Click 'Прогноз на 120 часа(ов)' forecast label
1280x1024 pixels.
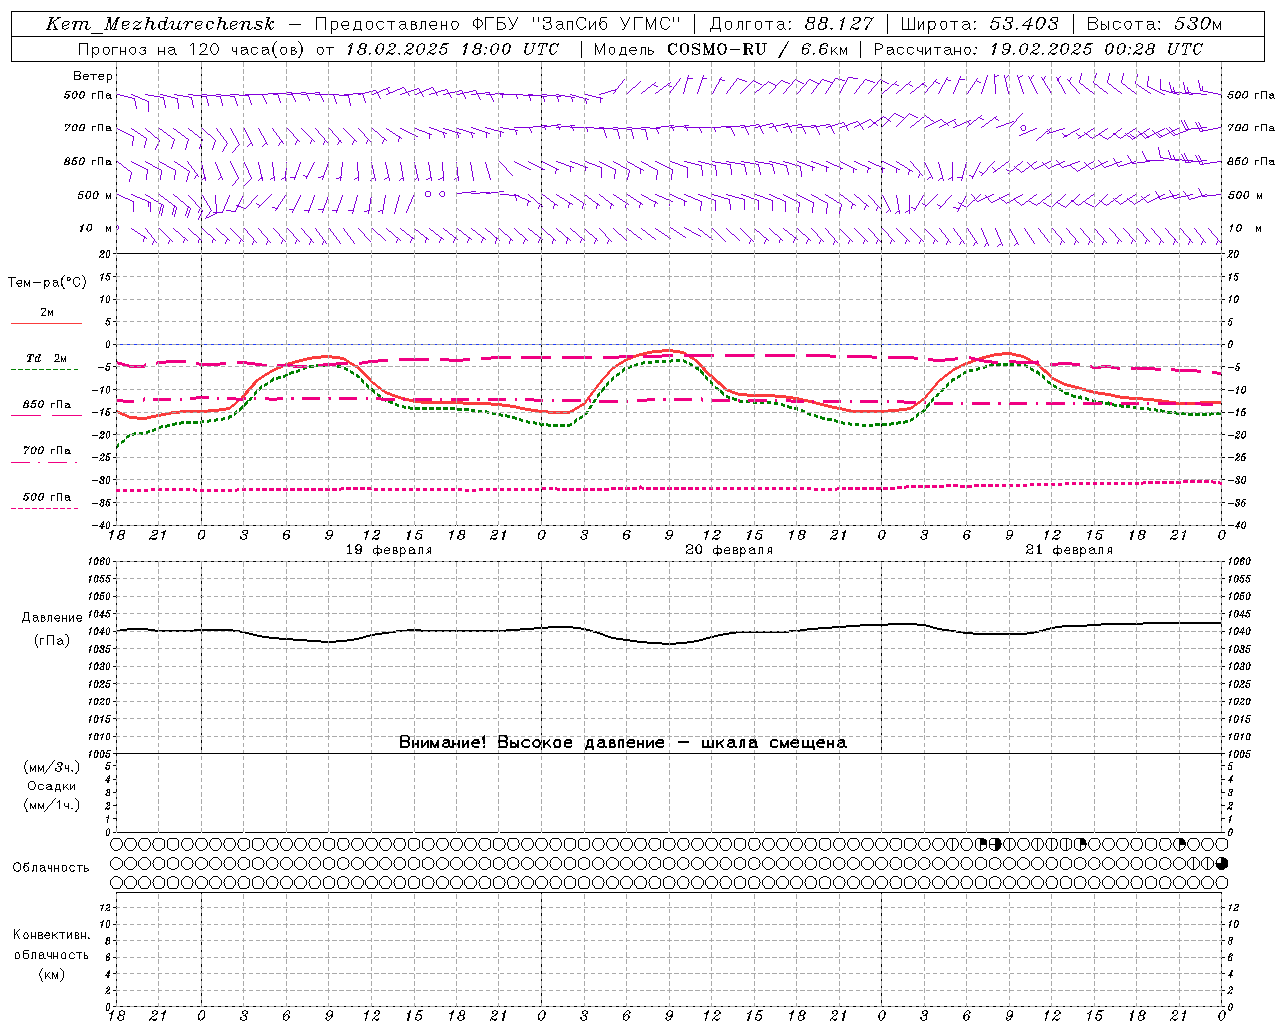tap(192, 49)
